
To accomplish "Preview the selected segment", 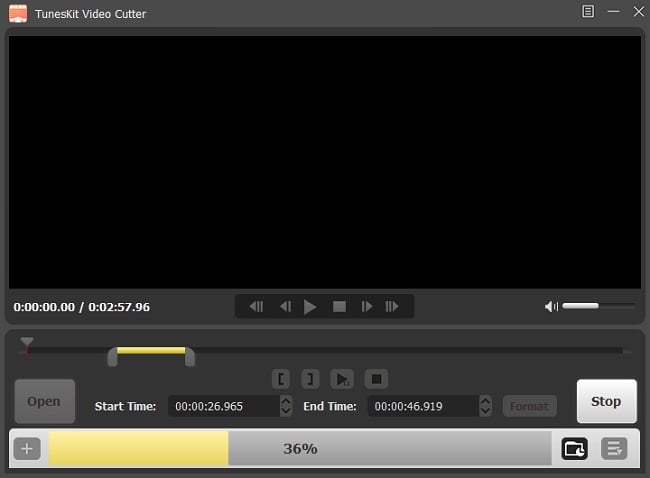I will 342,379.
